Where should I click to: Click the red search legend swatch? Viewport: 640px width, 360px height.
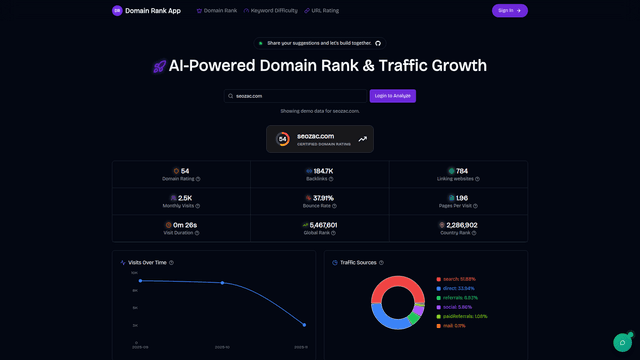439,279
